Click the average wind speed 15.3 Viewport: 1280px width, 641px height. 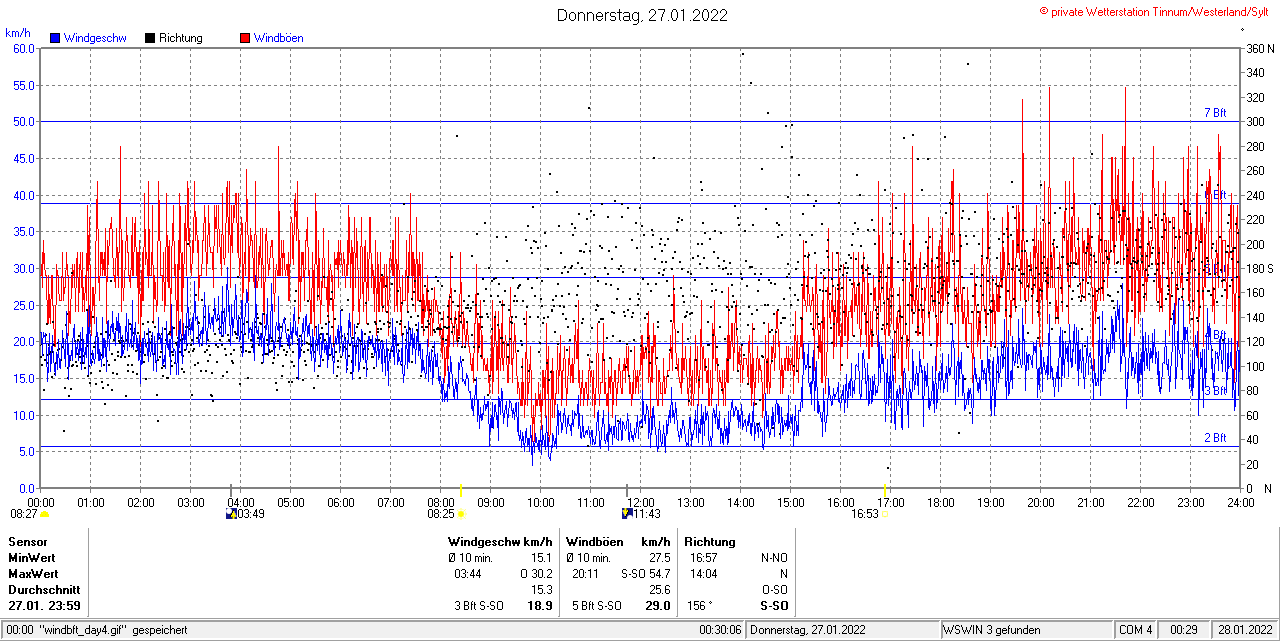(541, 590)
